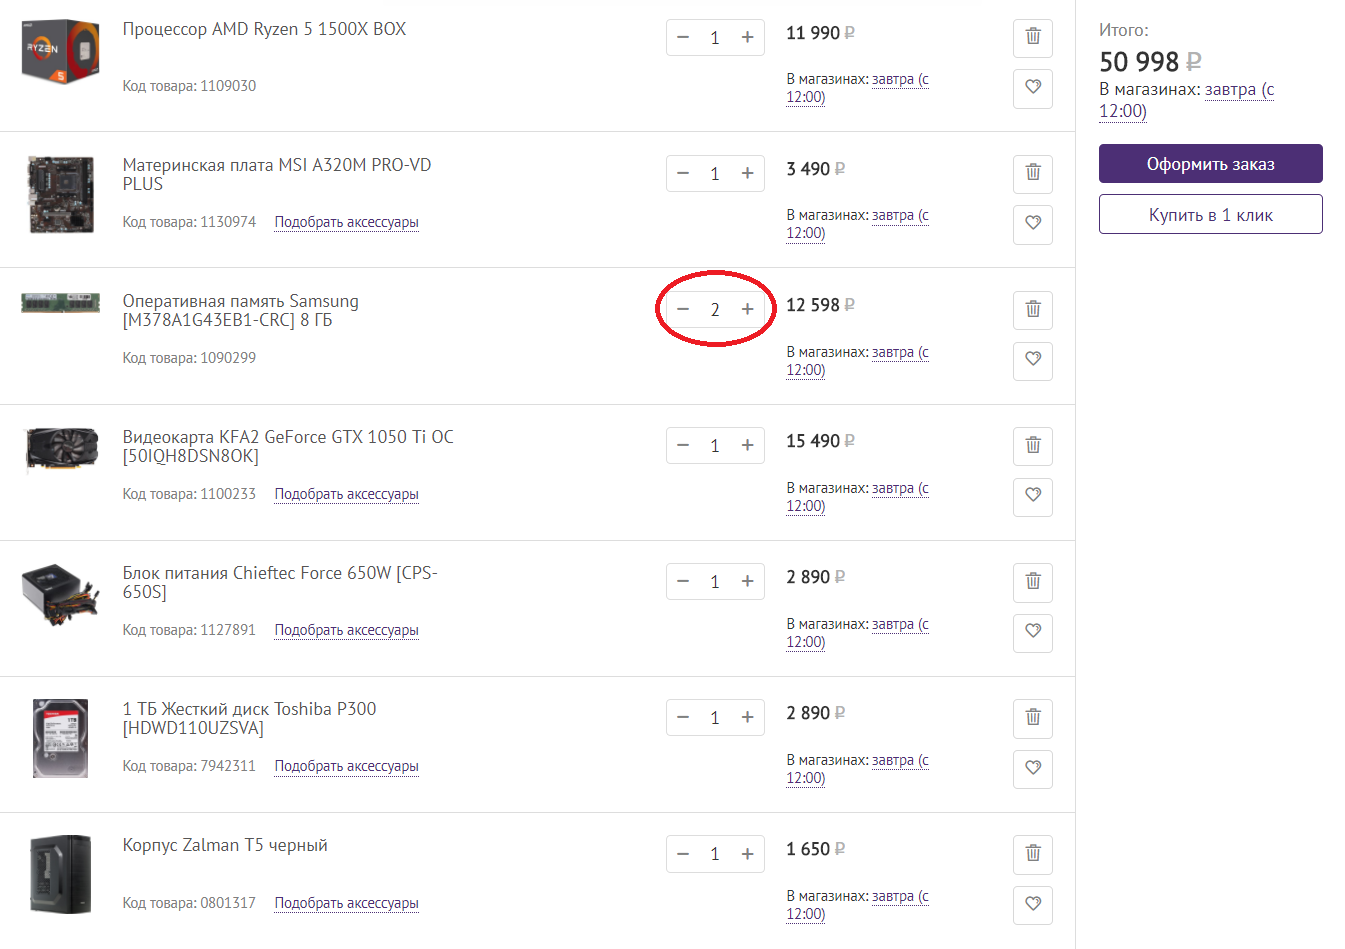Viewport: 1345px width, 949px height.
Task: Click quantity field for Zalman T5 case
Action: (x=715, y=853)
